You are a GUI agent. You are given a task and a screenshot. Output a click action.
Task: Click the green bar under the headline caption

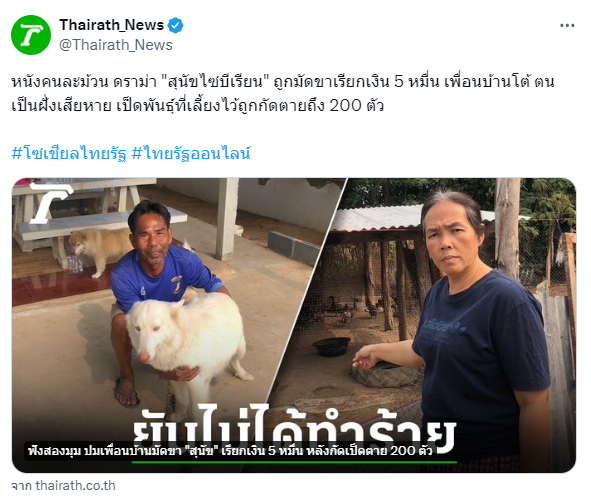tap(294, 461)
